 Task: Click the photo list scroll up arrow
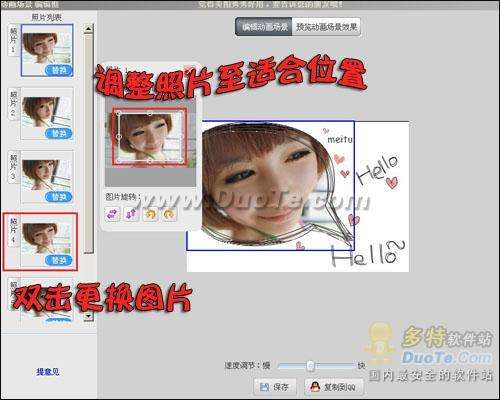click(88, 29)
